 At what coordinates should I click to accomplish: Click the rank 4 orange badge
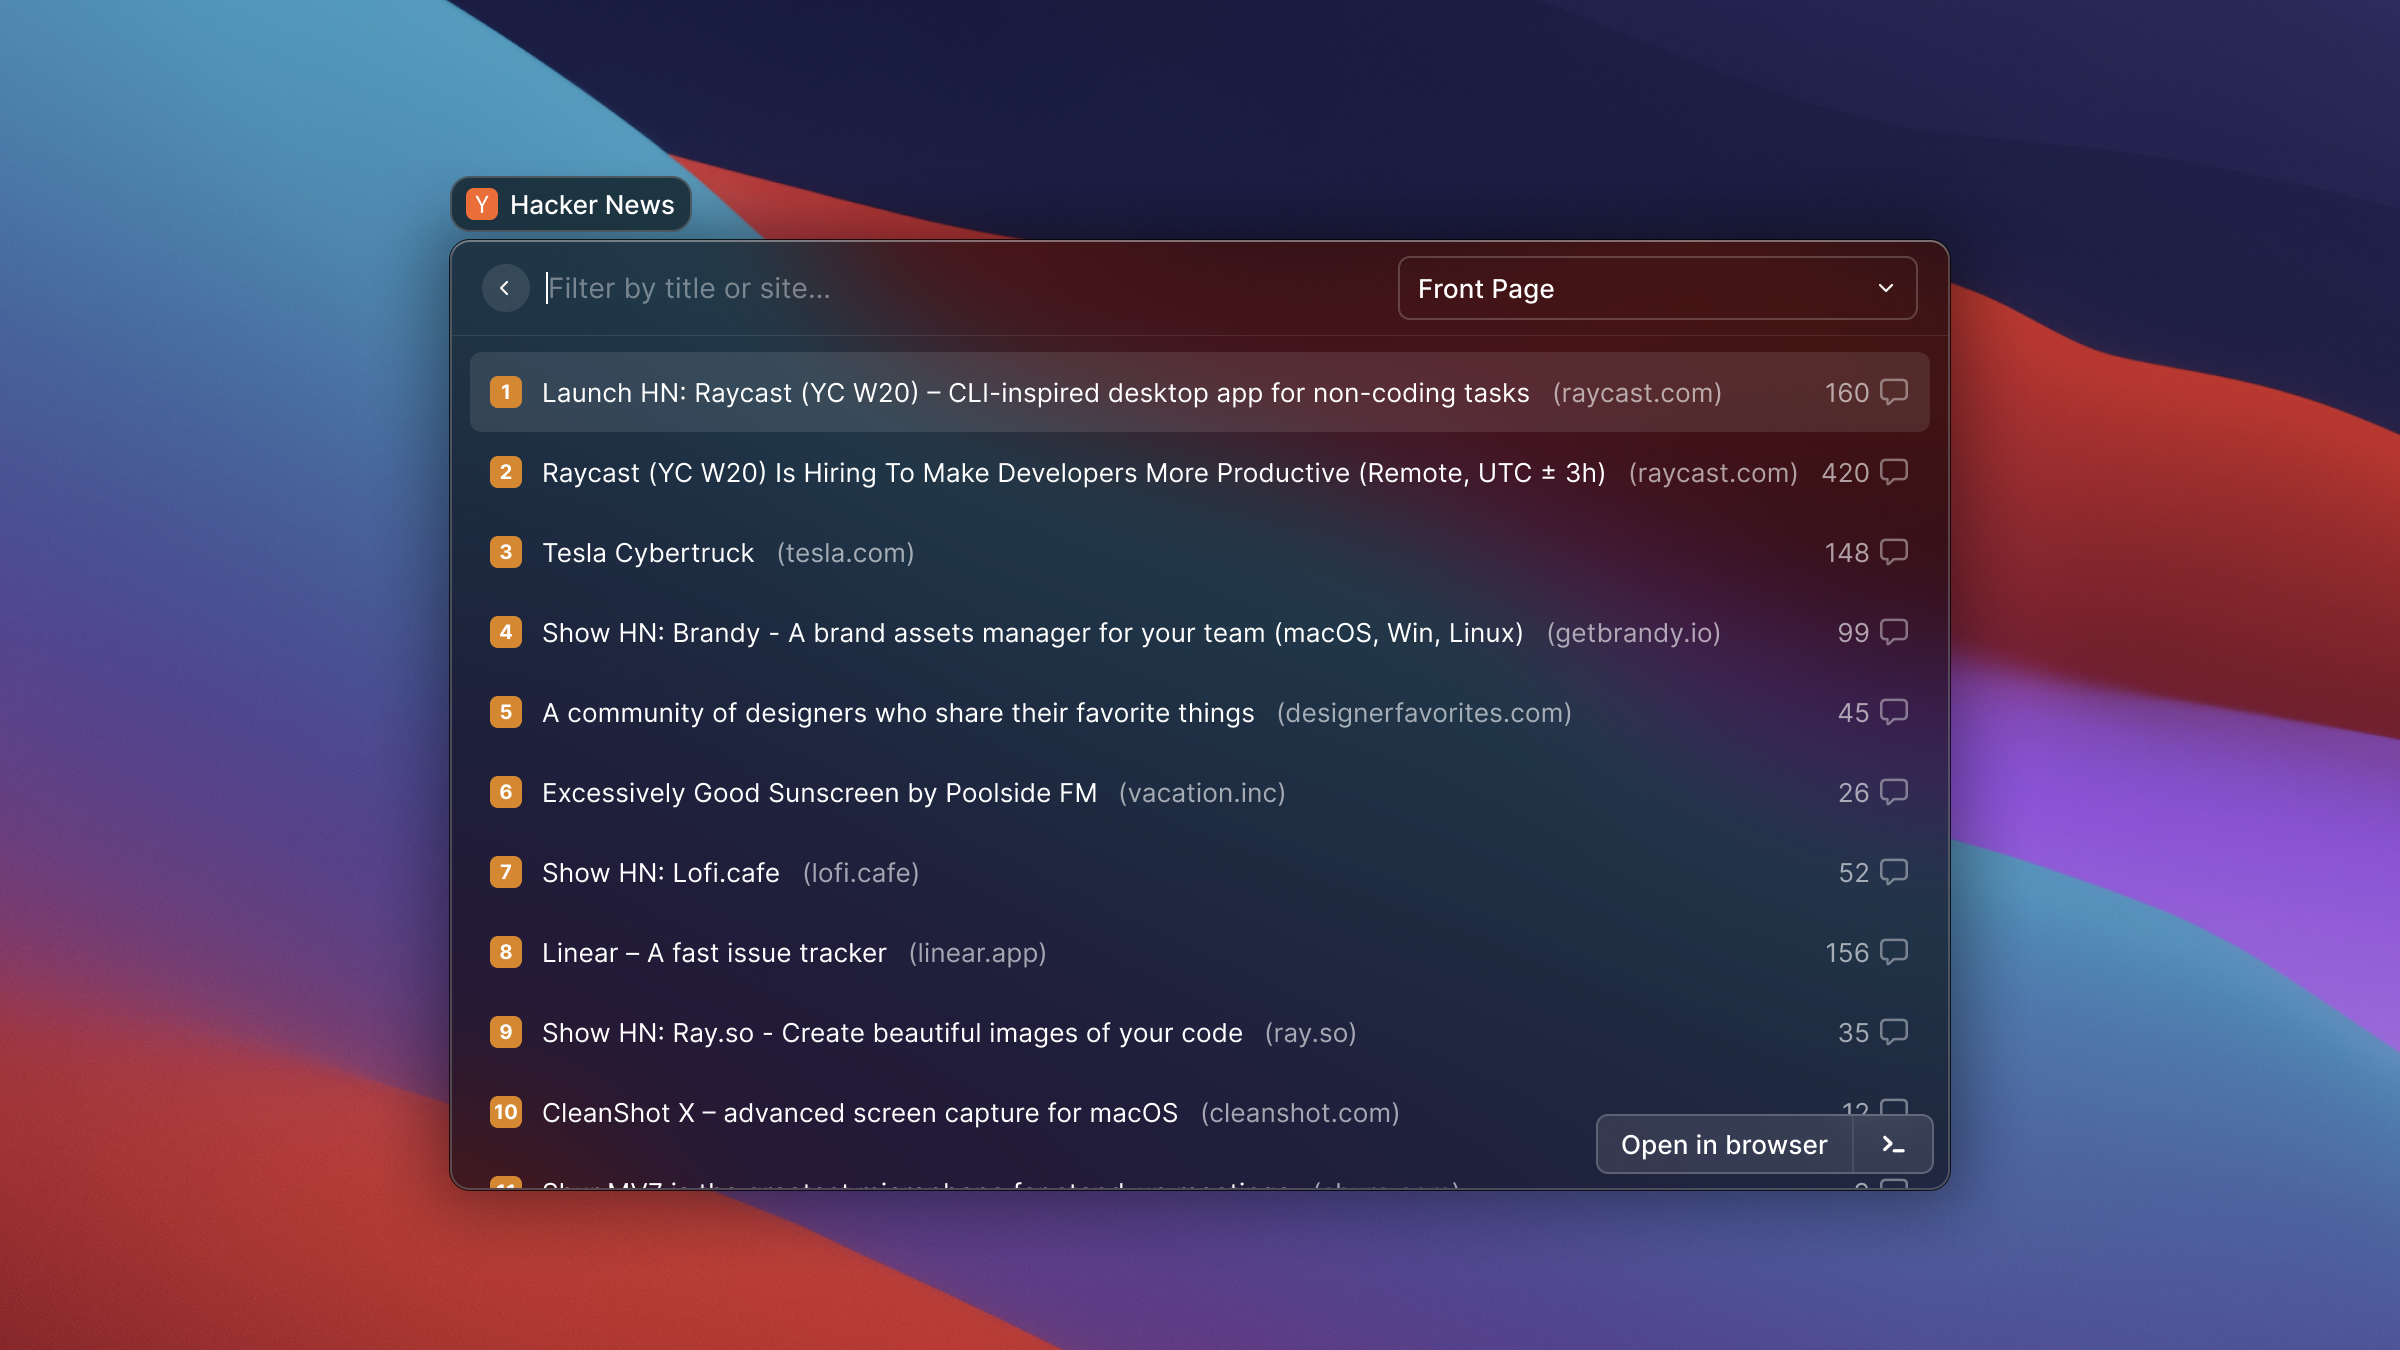(506, 632)
